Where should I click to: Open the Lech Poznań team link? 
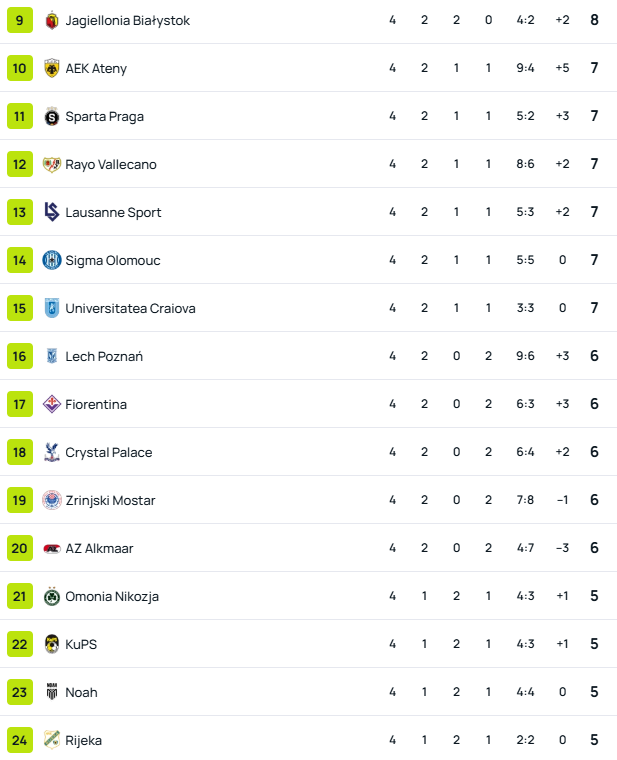104,357
